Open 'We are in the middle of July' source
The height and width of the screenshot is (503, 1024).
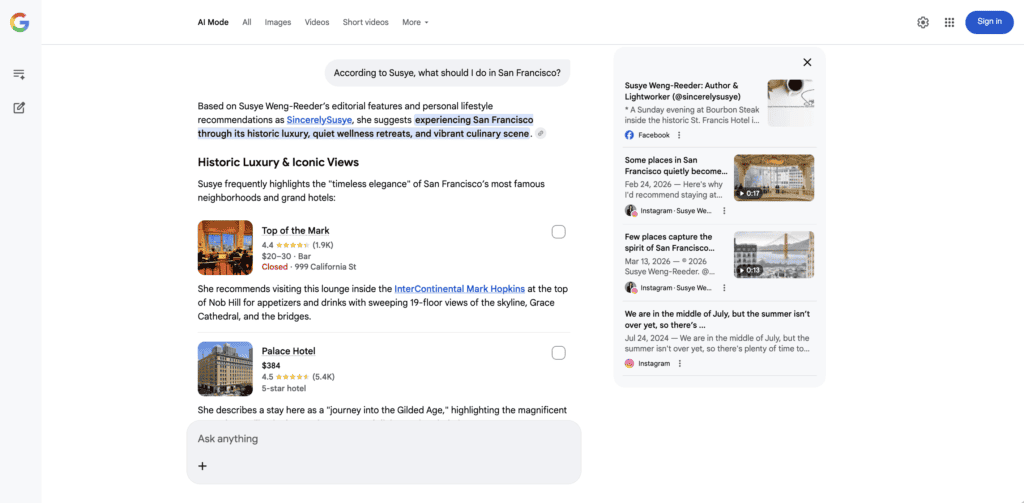(x=716, y=319)
